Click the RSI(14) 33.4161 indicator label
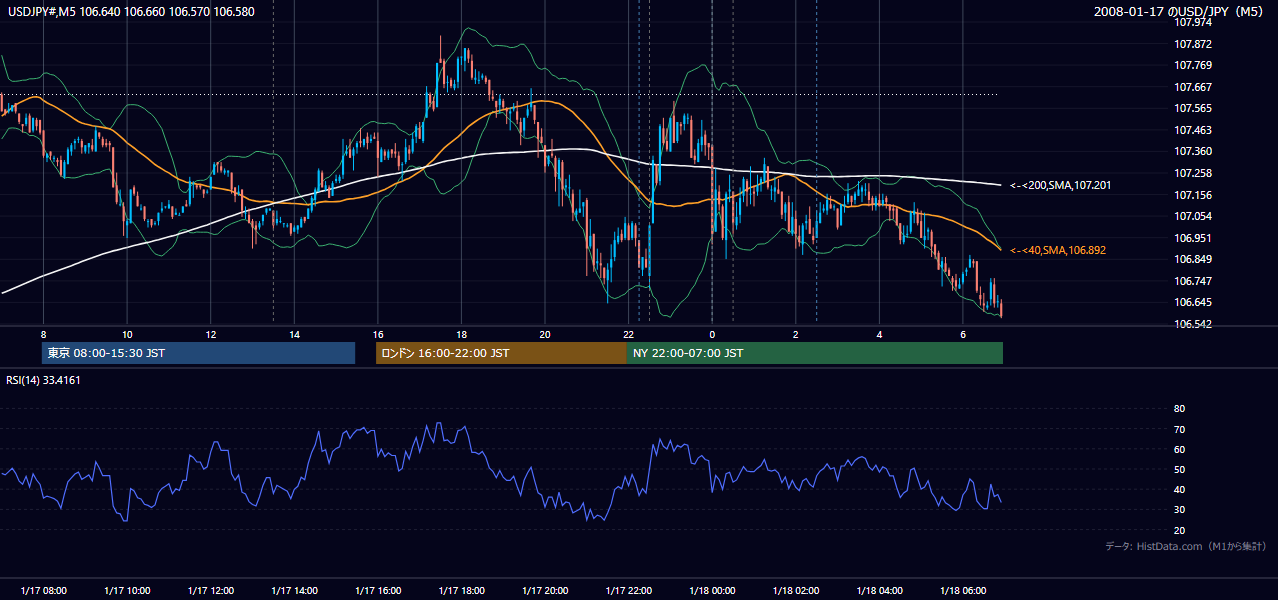The width and height of the screenshot is (1278, 600). pyautogui.click(x=43, y=380)
